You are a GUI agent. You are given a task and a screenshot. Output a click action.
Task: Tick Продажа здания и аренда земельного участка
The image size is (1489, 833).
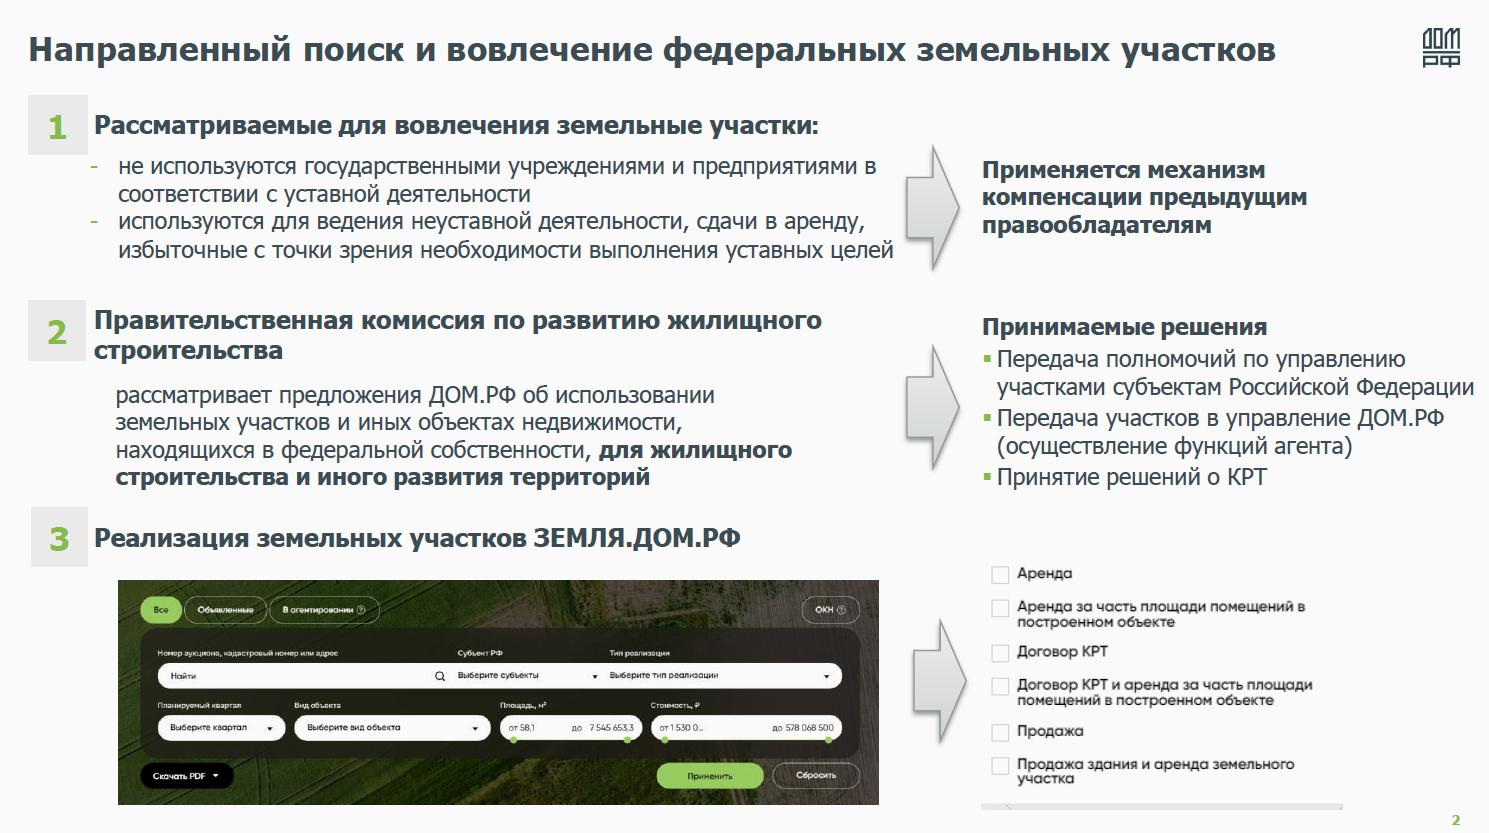(1000, 766)
